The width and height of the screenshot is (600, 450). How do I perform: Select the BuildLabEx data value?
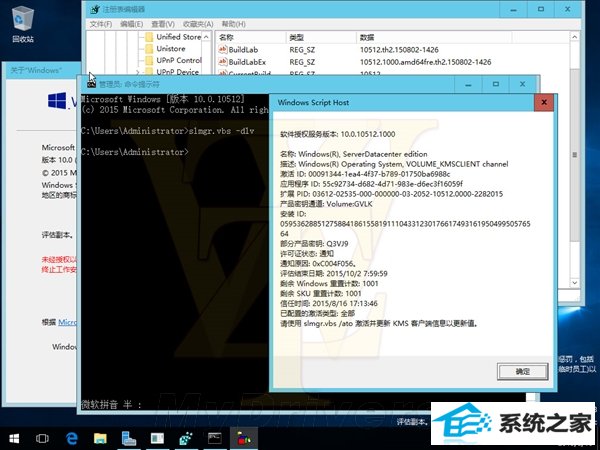click(426, 62)
